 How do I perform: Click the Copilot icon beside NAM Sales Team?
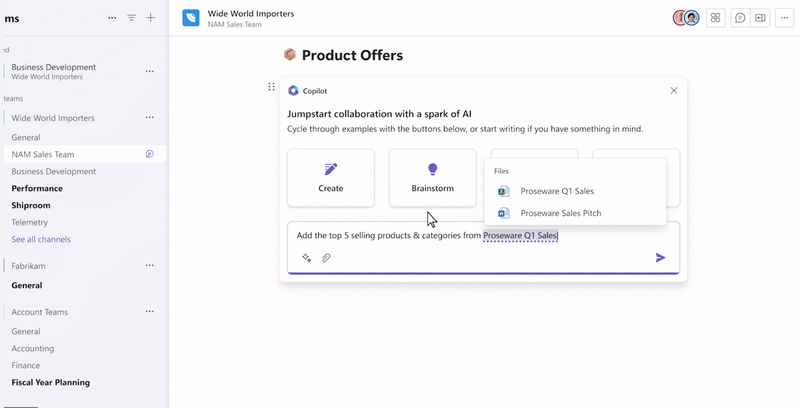(x=149, y=154)
